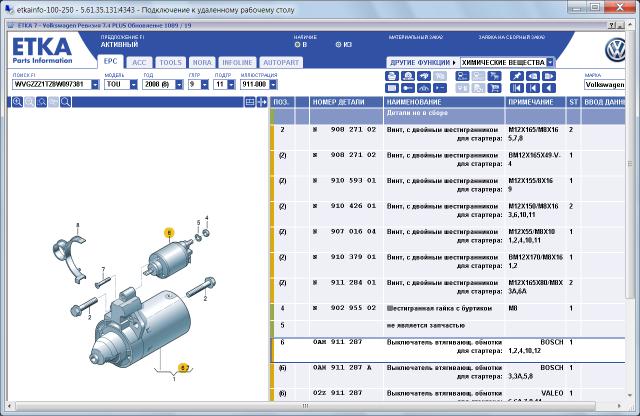Expand the ДРУГИЕ ФУНКЦИИ menu

422,62
